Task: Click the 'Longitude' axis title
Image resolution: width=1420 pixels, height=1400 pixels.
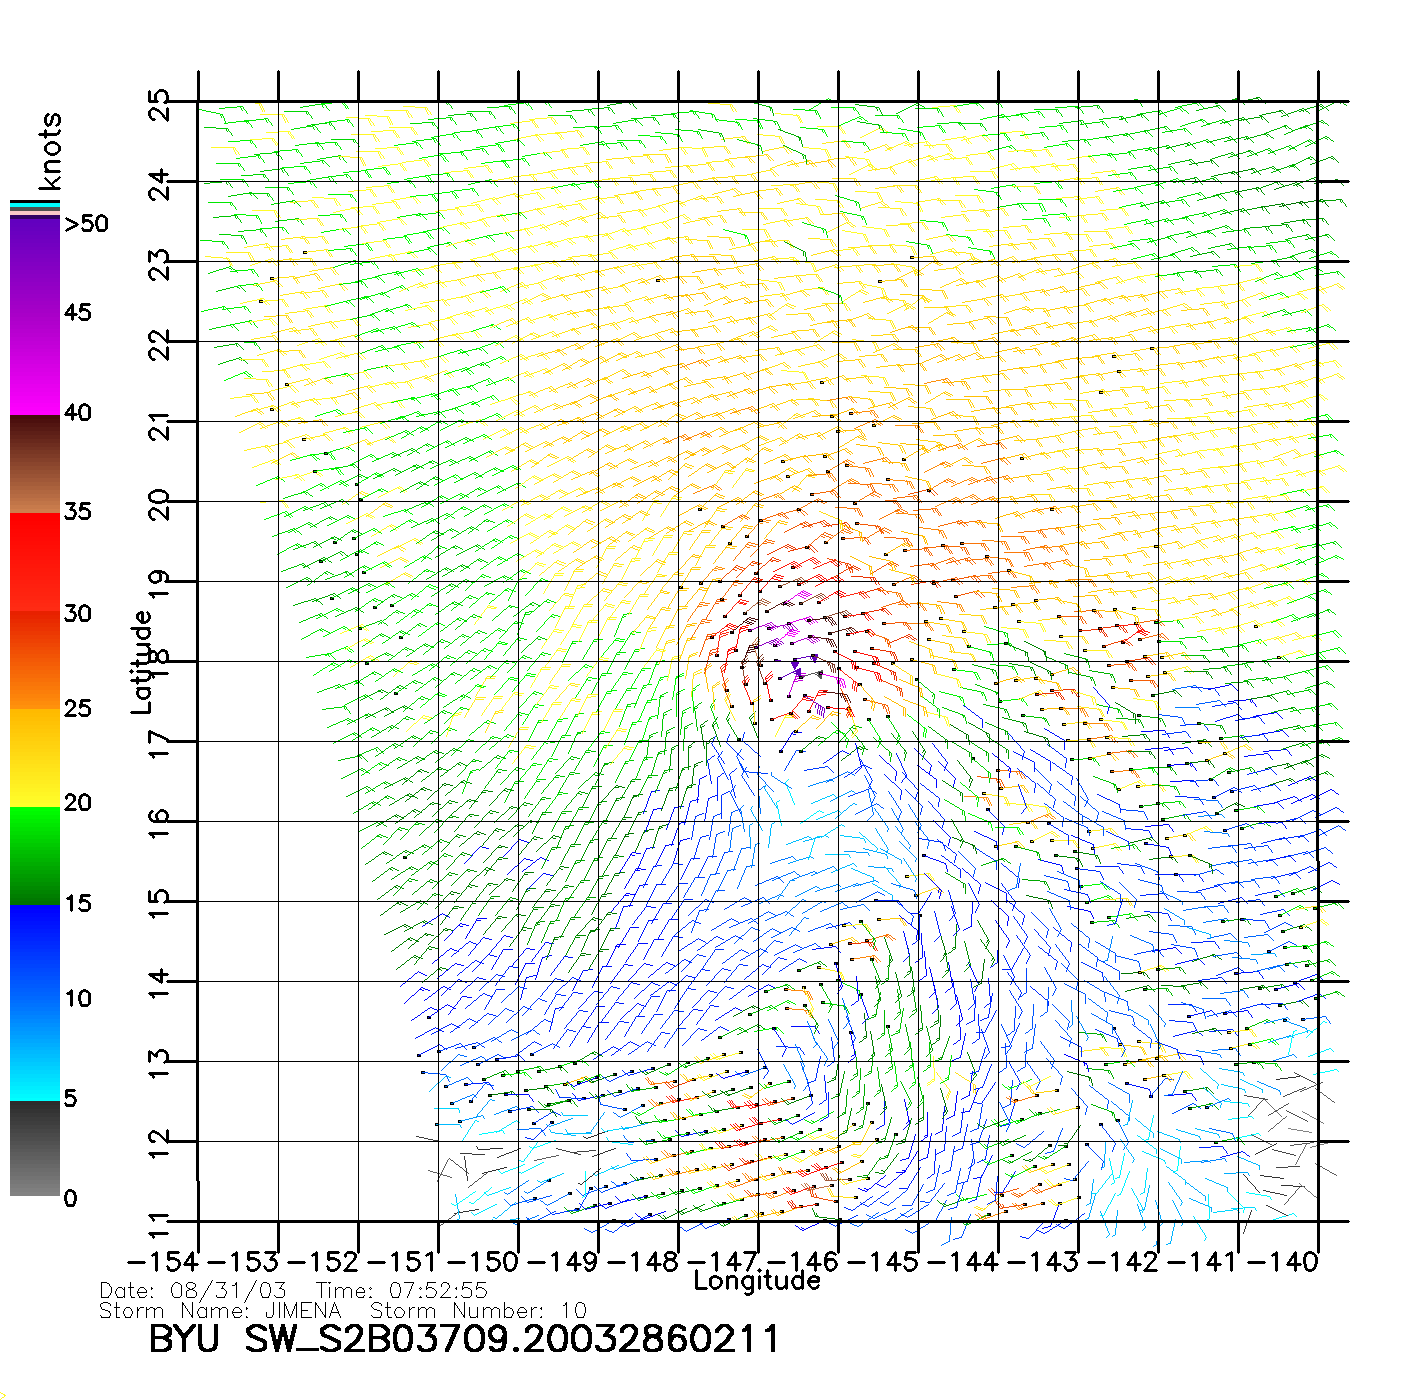Action: pos(757,1281)
